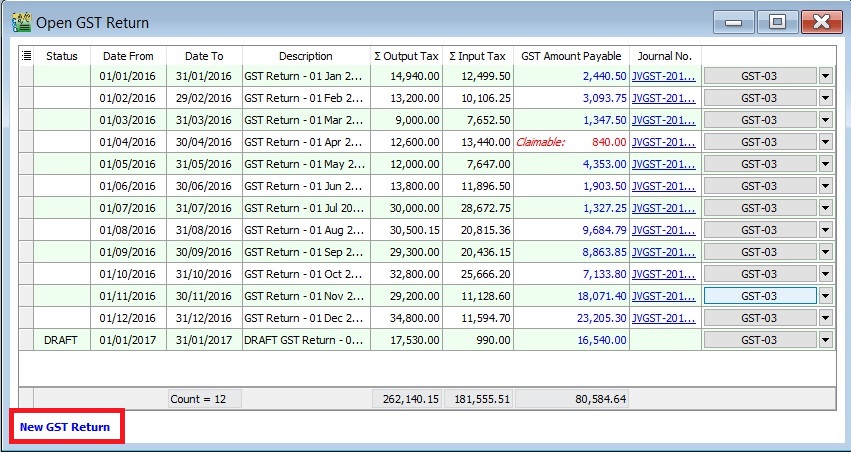Select the 01/08/2016 date from cell
This screenshot has height=452, width=851.
coord(128,230)
